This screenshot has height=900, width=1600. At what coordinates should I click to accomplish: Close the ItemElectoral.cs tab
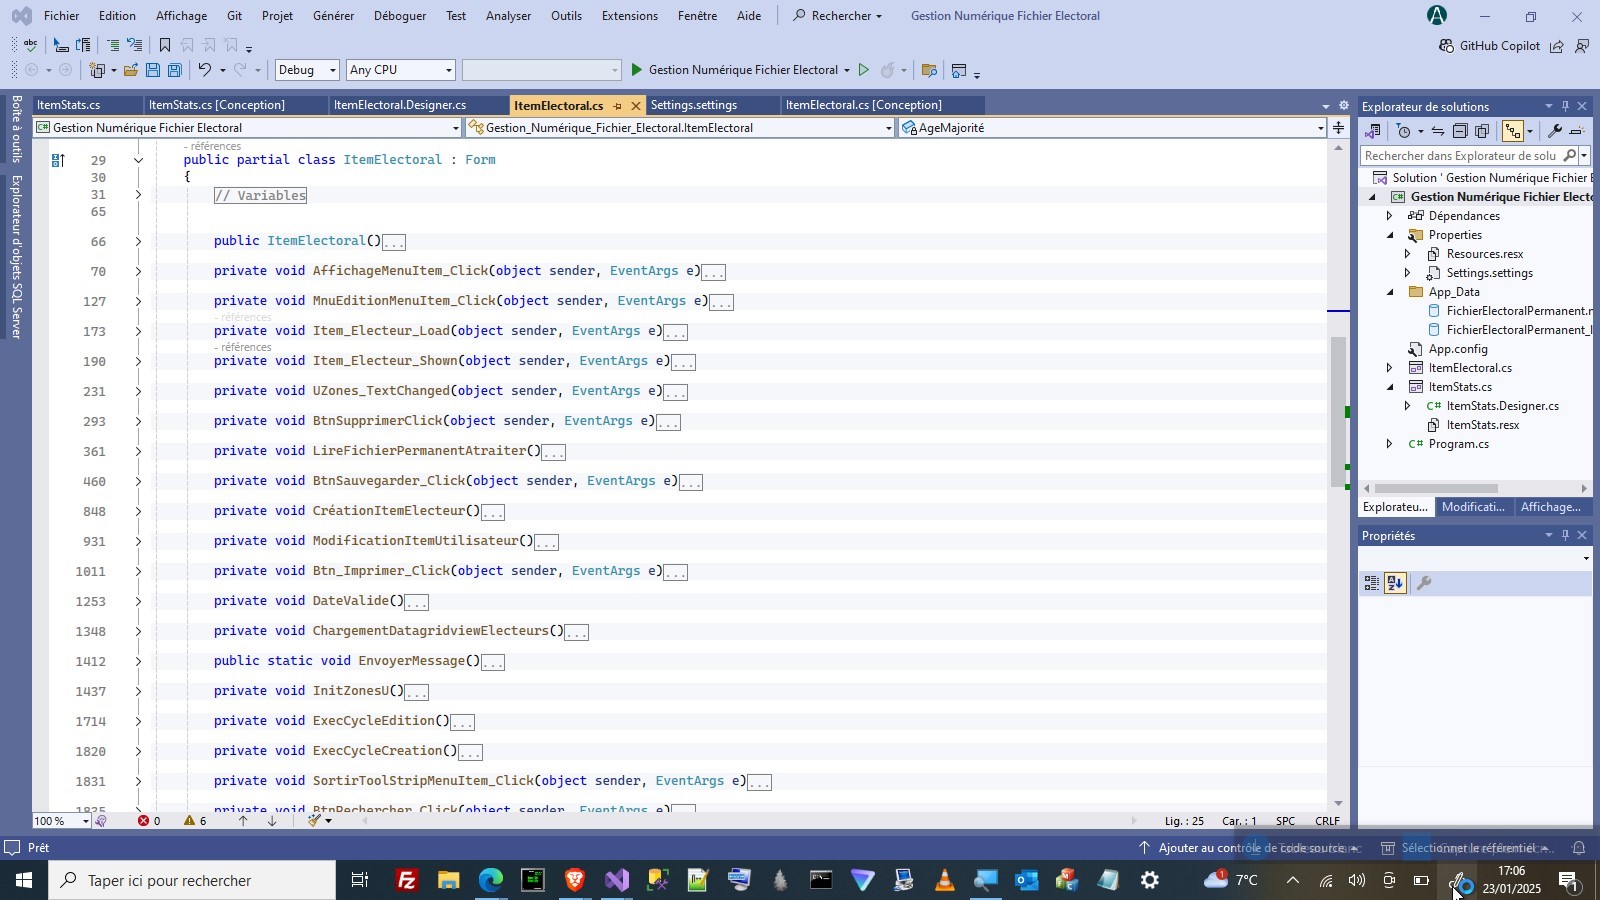point(636,106)
